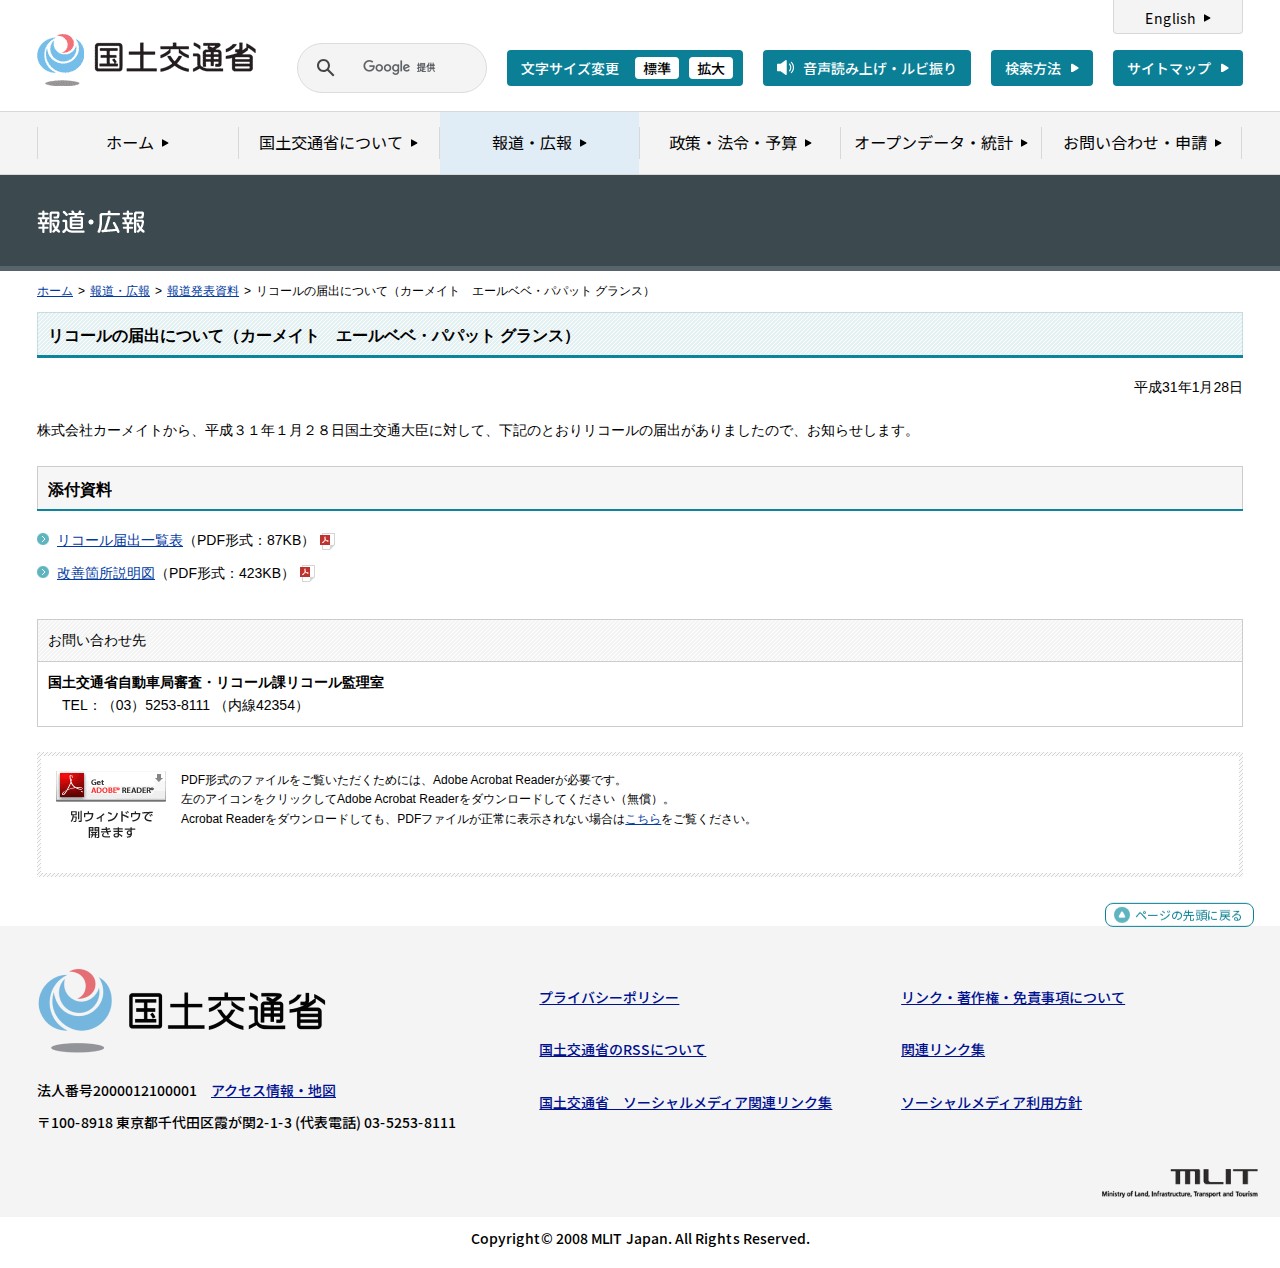Open the 報道・広報 navigation tab
This screenshot has width=1280, height=1268.
540,143
